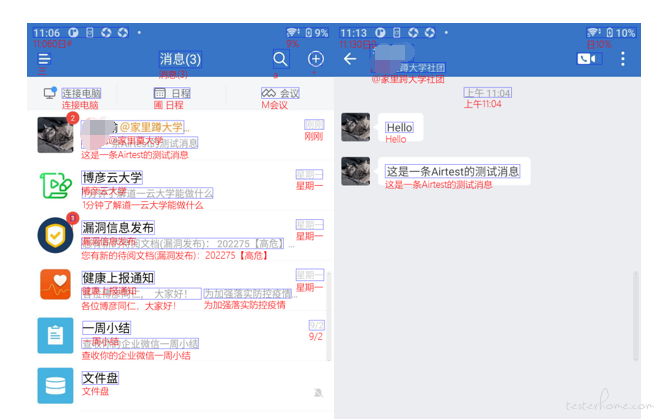Tap the muted bell icon beside 文件盘
The image size is (655, 419).
coord(318,393)
